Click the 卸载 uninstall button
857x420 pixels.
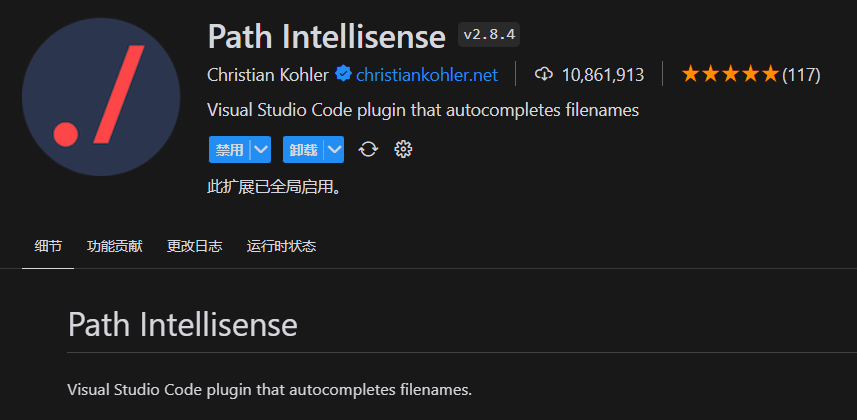point(303,149)
